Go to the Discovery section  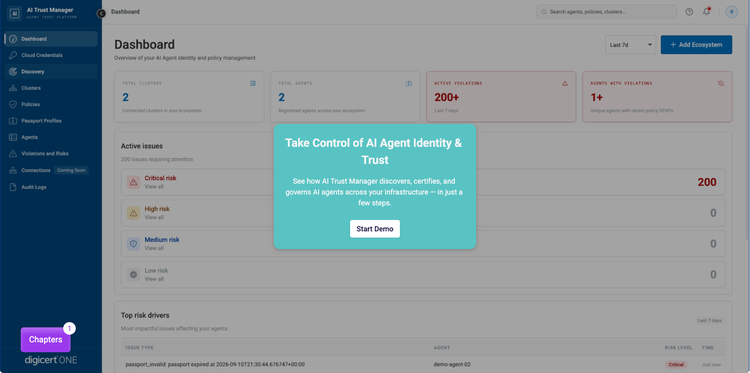[x=51, y=72]
